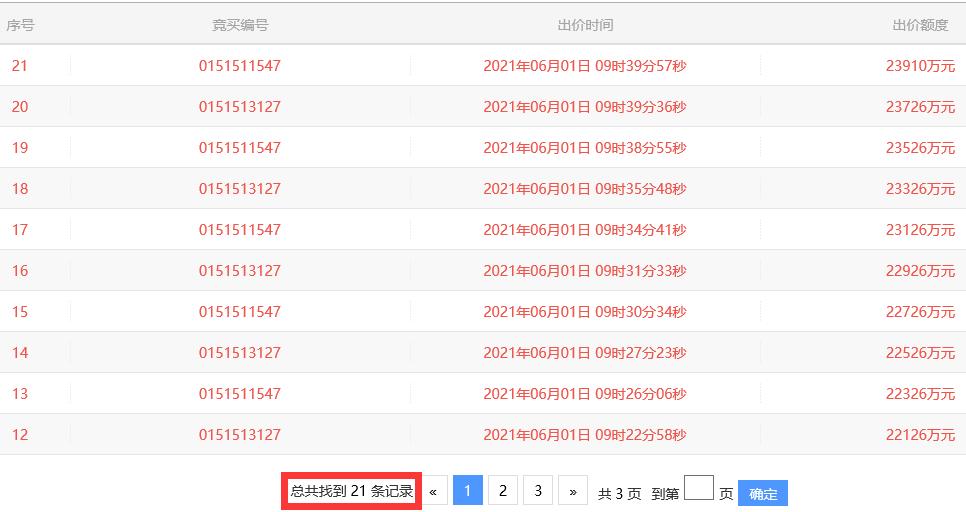The width and height of the screenshot is (966, 512).
Task: Select row number 15 cell
Action: pos(20,312)
